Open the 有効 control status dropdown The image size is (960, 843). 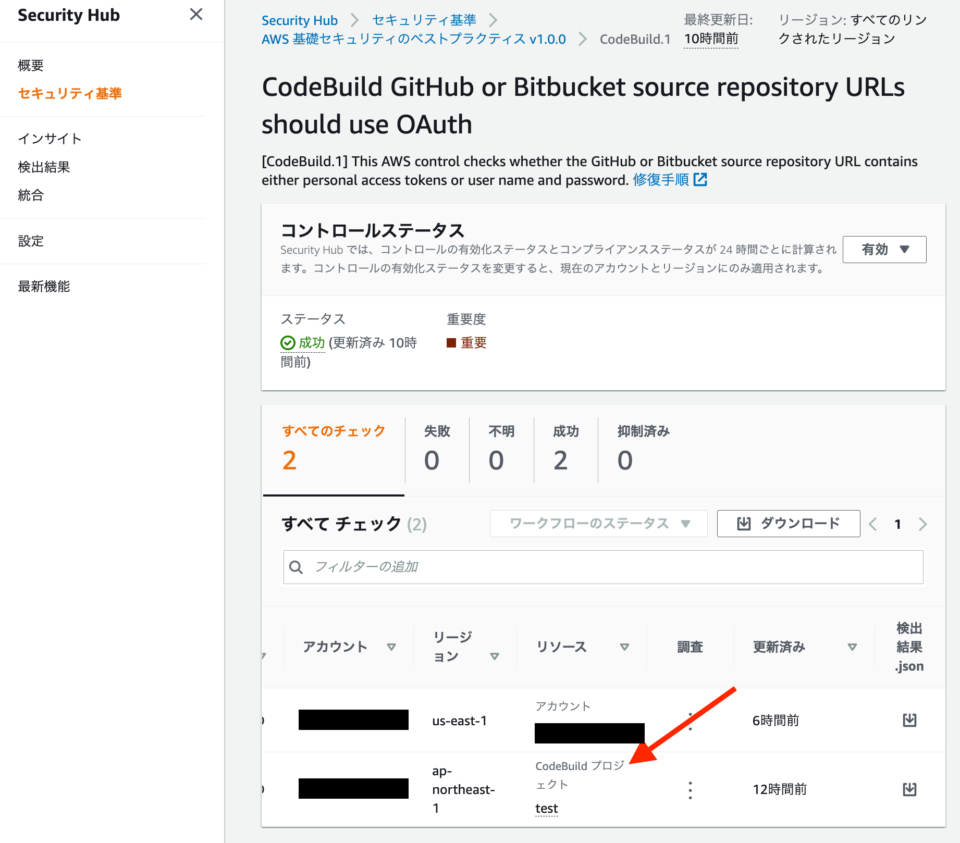pyautogui.click(x=884, y=249)
